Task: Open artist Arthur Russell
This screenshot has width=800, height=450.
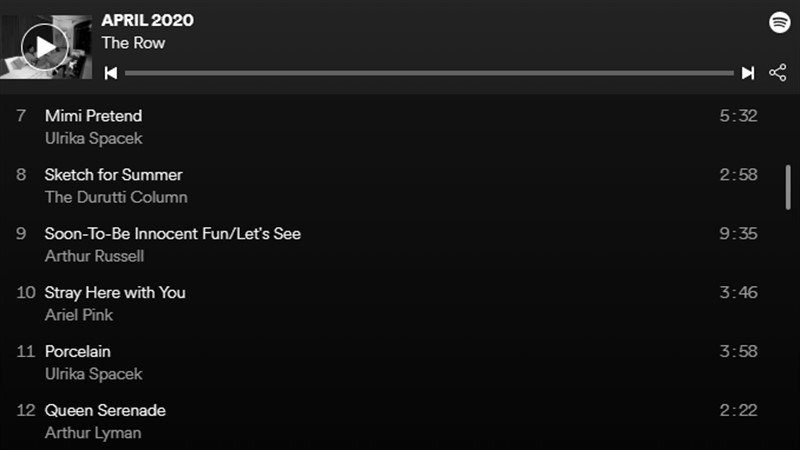Action: [94, 256]
